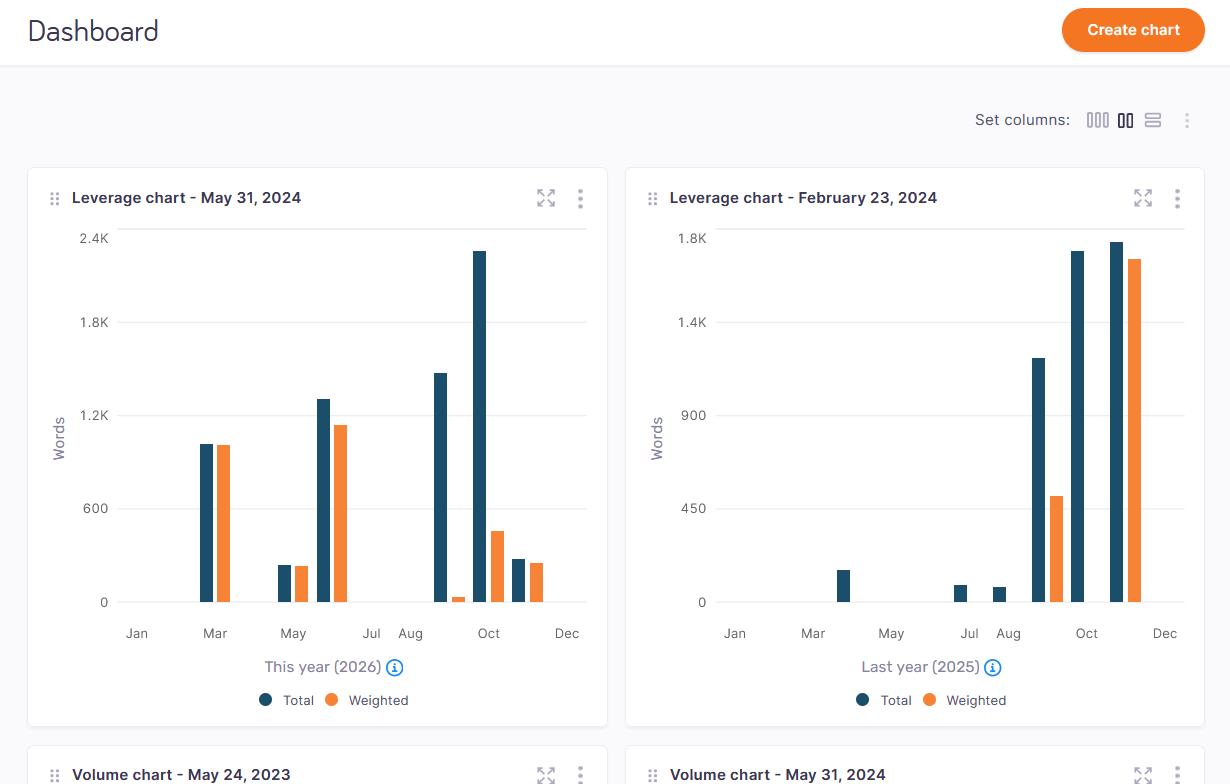
Task: Grab drag handle of Volume chart May 24, 2023
Action: coord(55,776)
